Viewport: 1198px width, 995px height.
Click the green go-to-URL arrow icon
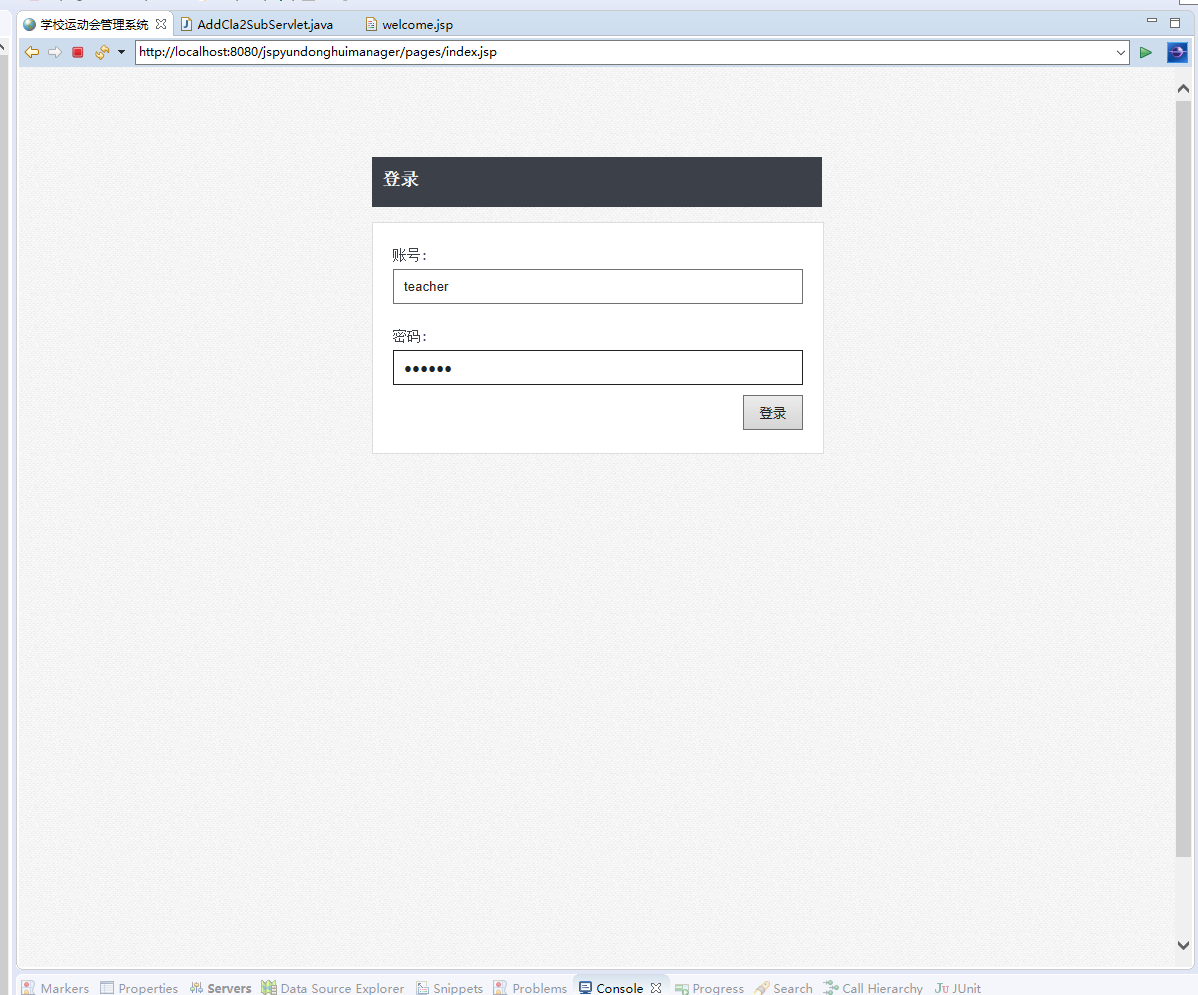pyautogui.click(x=1146, y=52)
